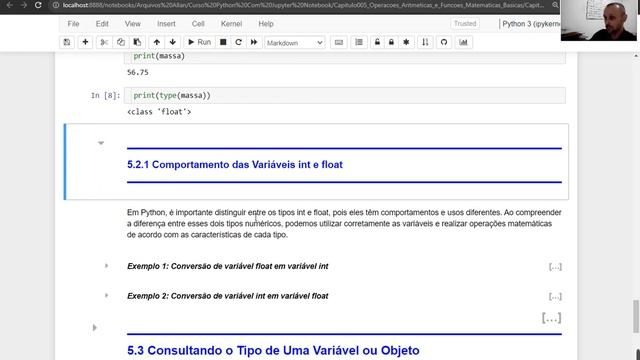Click the output <class 'float'>
The height and width of the screenshot is (360, 640).
coord(159,111)
